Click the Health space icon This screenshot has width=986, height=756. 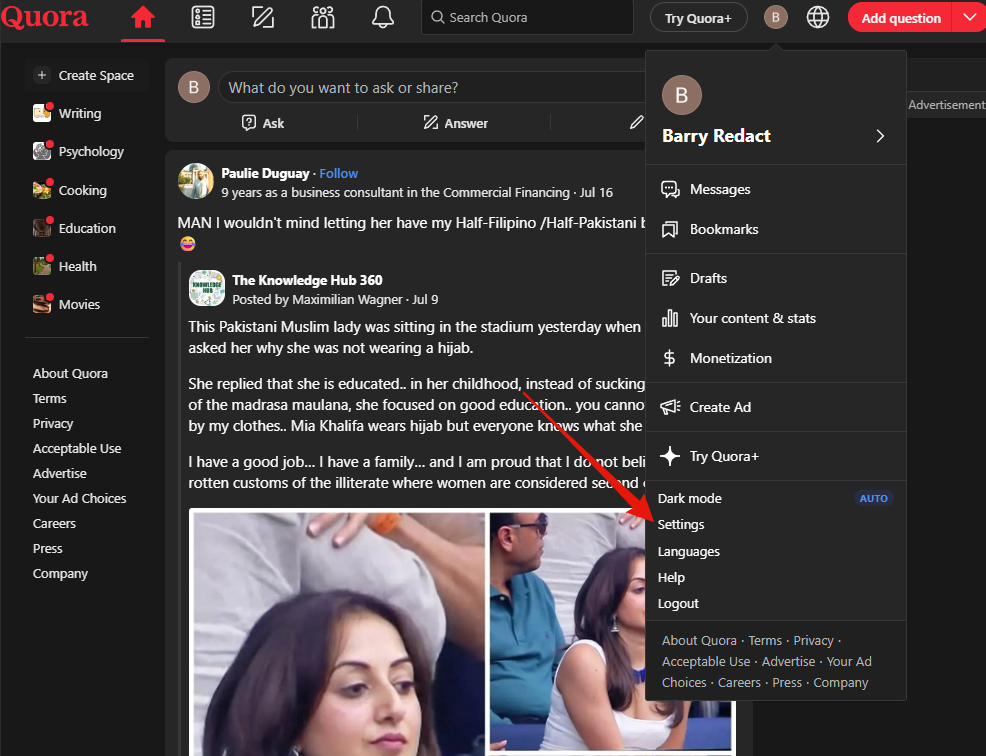click(42, 266)
